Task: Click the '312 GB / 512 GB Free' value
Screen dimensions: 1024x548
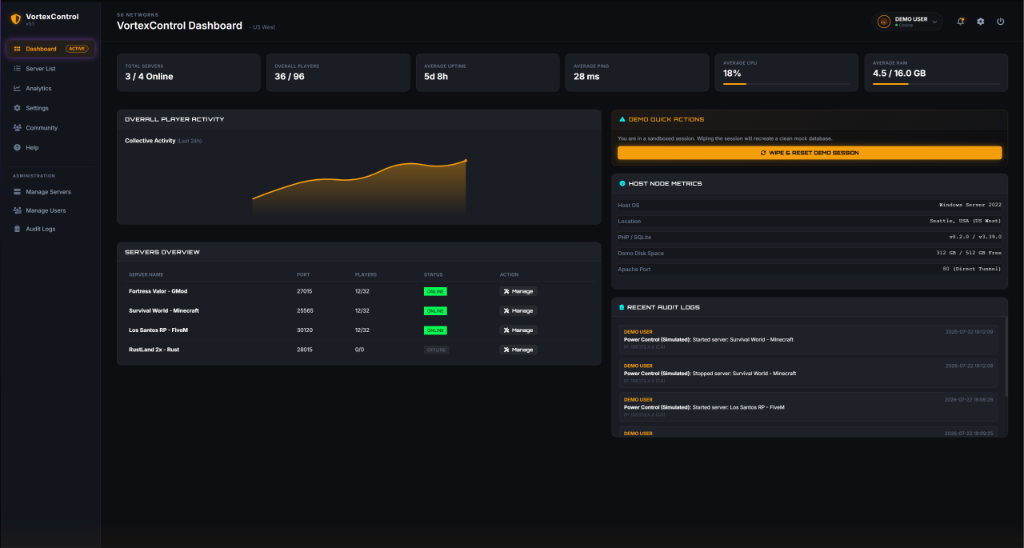Action: click(x=968, y=253)
